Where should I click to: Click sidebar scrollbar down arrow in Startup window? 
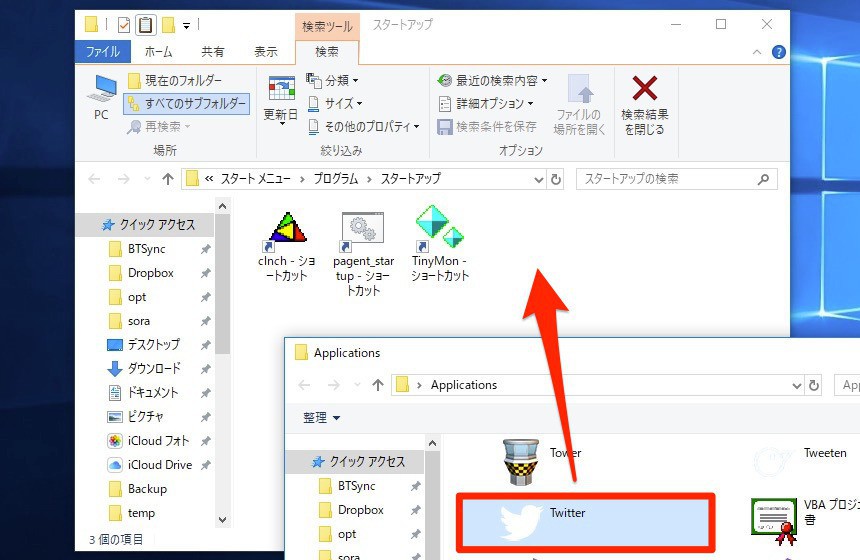click(222, 520)
